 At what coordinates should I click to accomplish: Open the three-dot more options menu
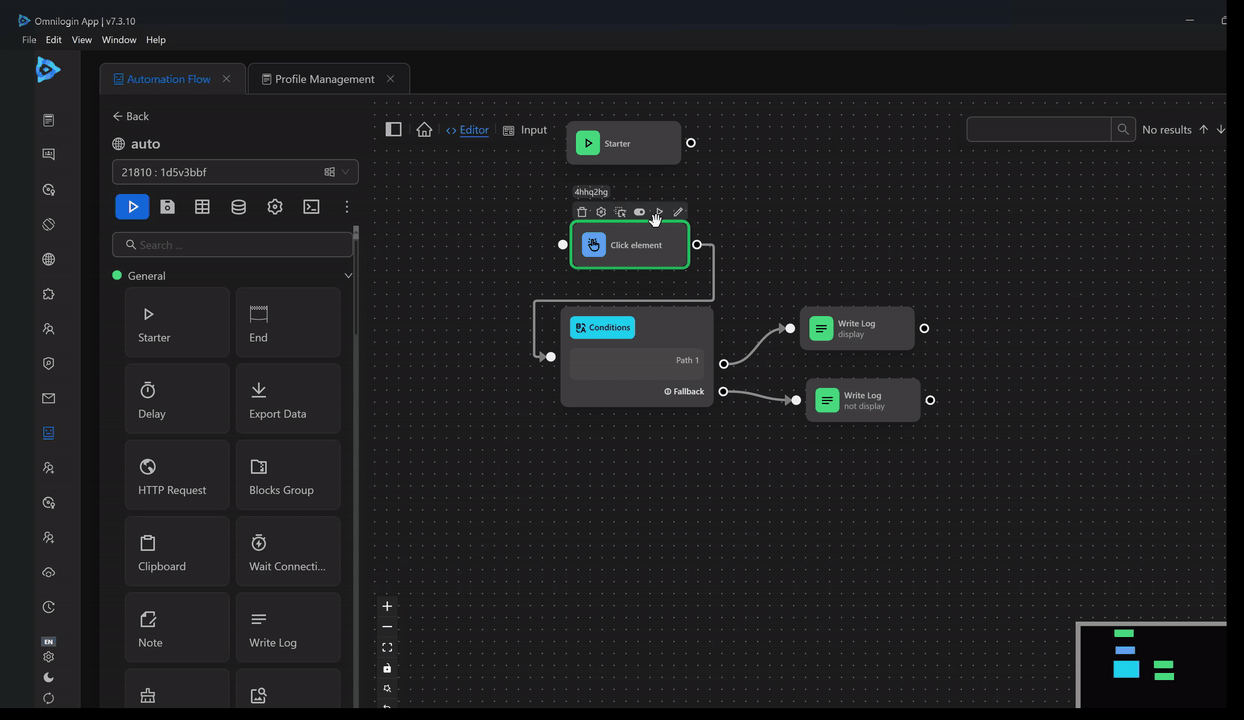point(347,206)
